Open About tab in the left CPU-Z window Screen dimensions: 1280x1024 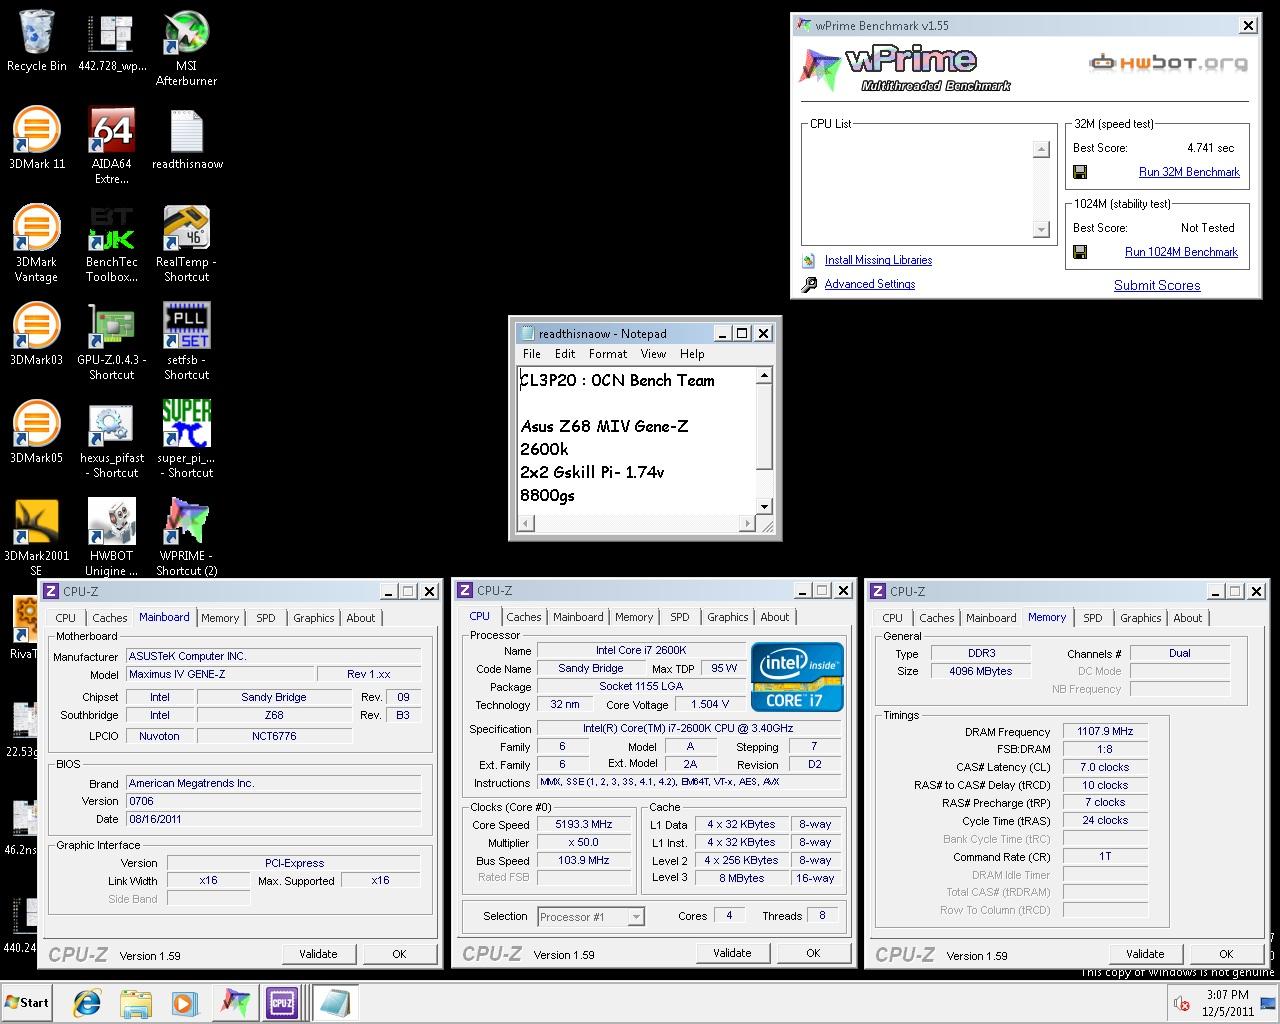(361, 618)
